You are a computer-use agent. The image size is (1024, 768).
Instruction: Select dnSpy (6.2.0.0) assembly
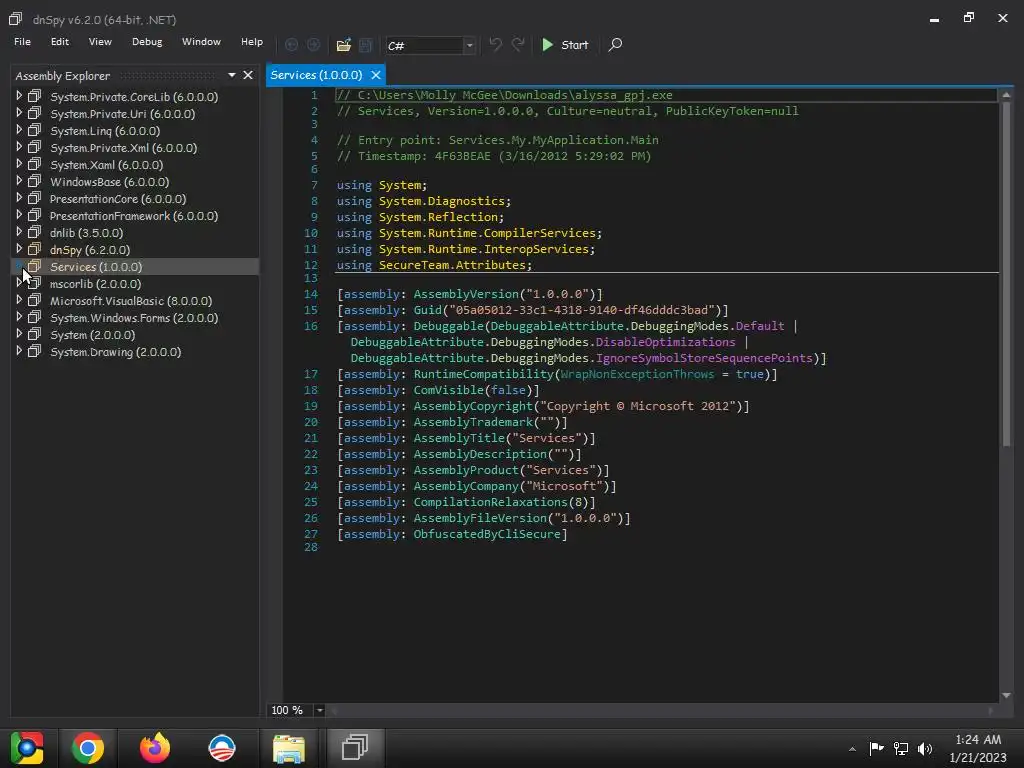click(90, 249)
